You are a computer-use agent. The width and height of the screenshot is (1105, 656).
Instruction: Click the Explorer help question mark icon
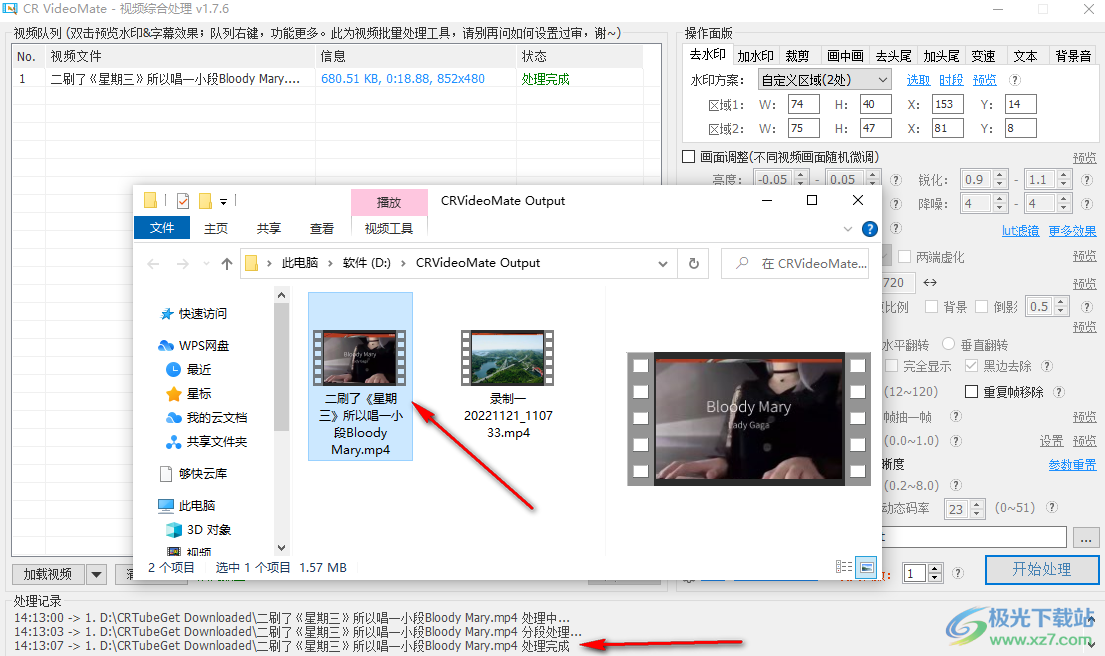(x=870, y=228)
